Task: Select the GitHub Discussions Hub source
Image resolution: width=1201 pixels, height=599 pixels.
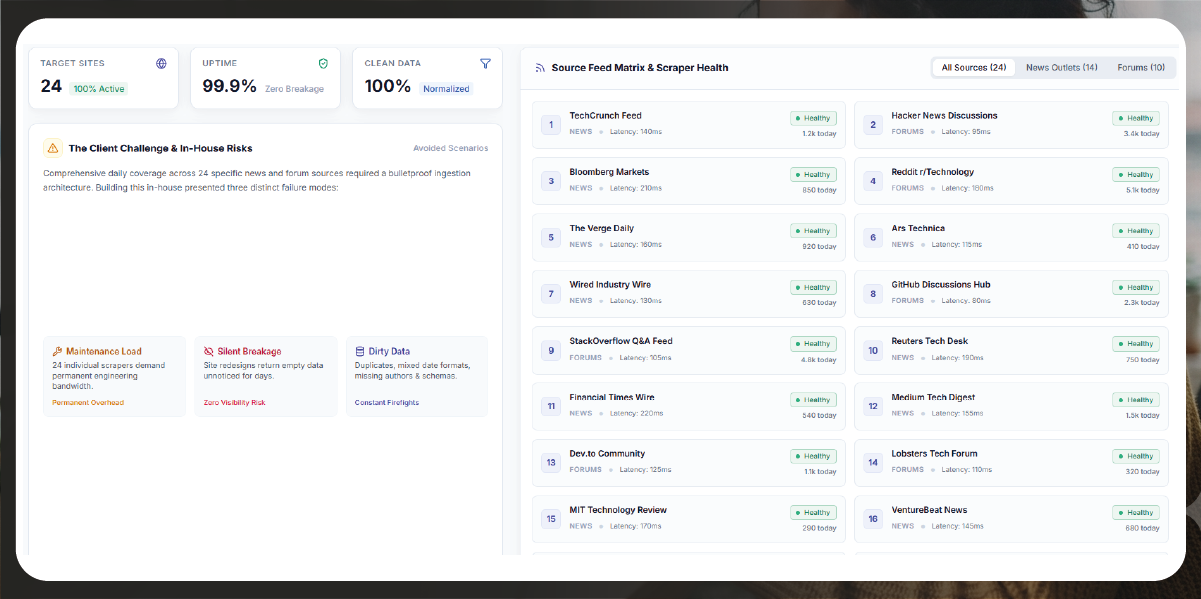Action: [1011, 294]
